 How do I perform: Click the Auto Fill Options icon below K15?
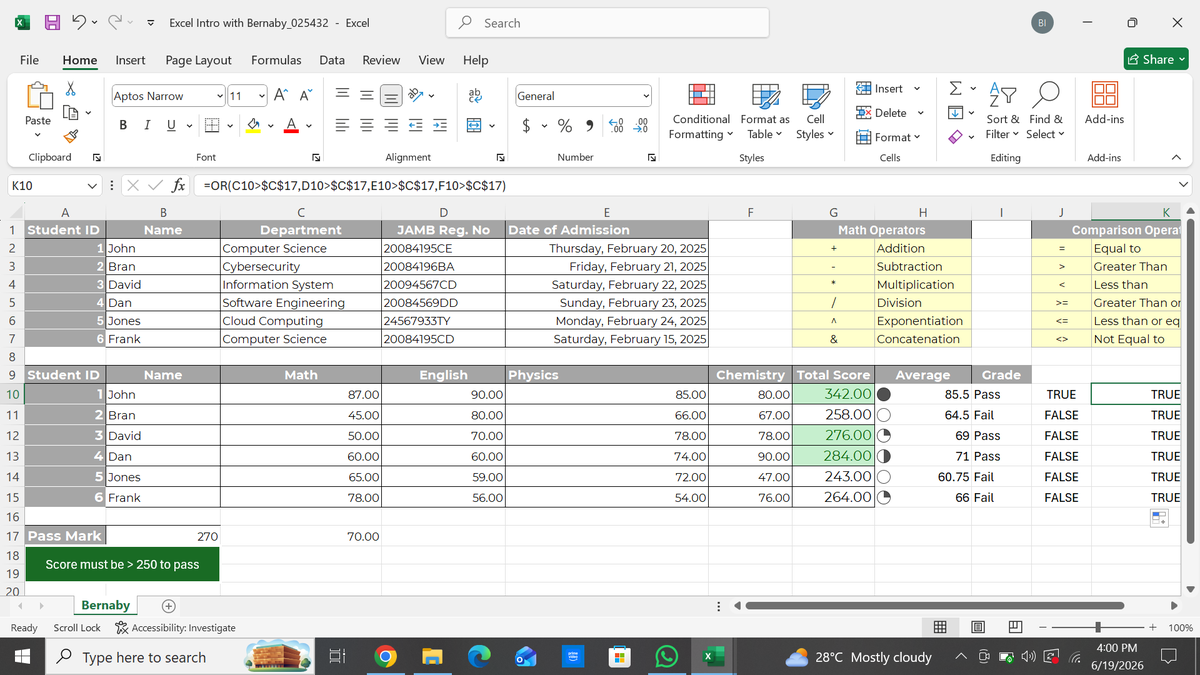1160,518
